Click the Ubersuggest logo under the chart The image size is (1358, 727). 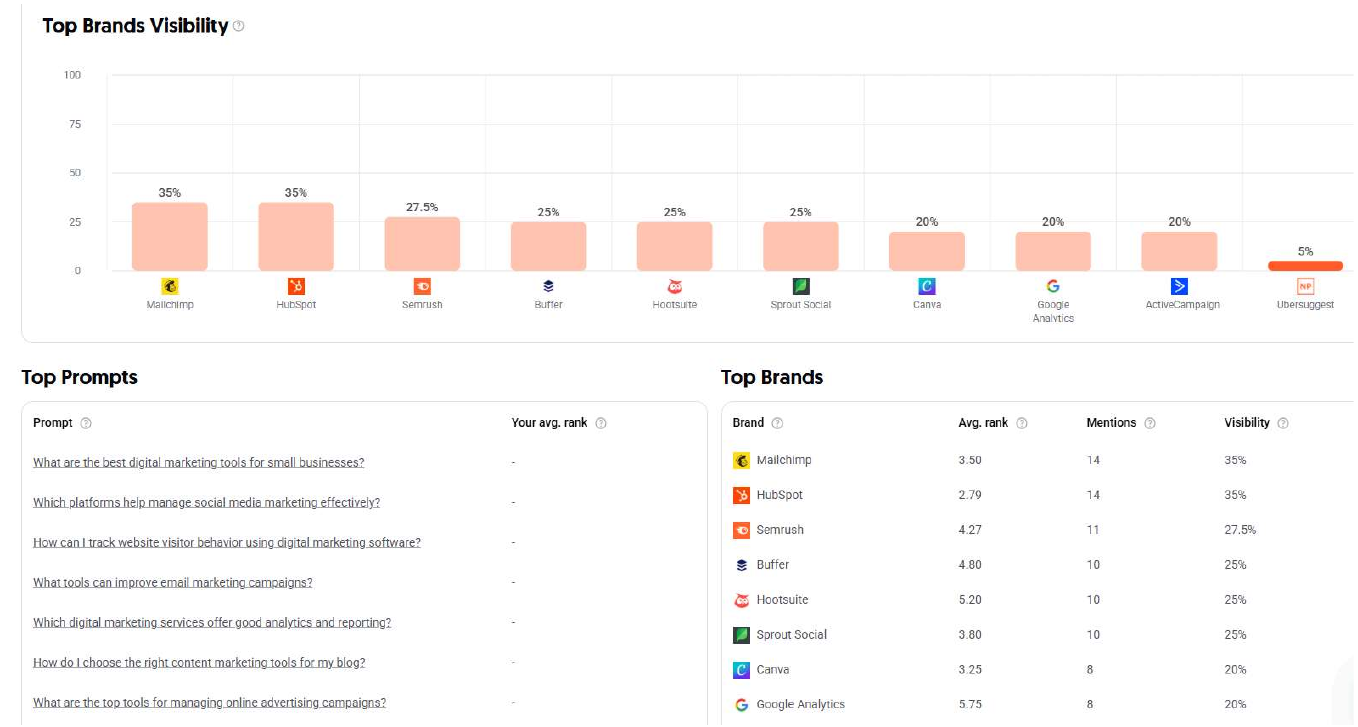click(1305, 287)
